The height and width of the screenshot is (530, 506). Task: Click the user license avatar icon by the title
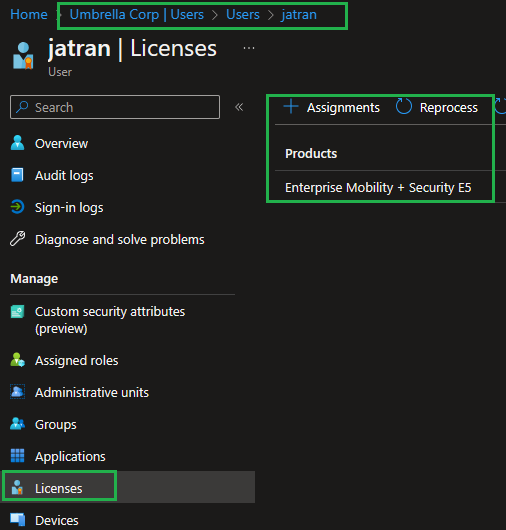pyautogui.click(x=23, y=56)
